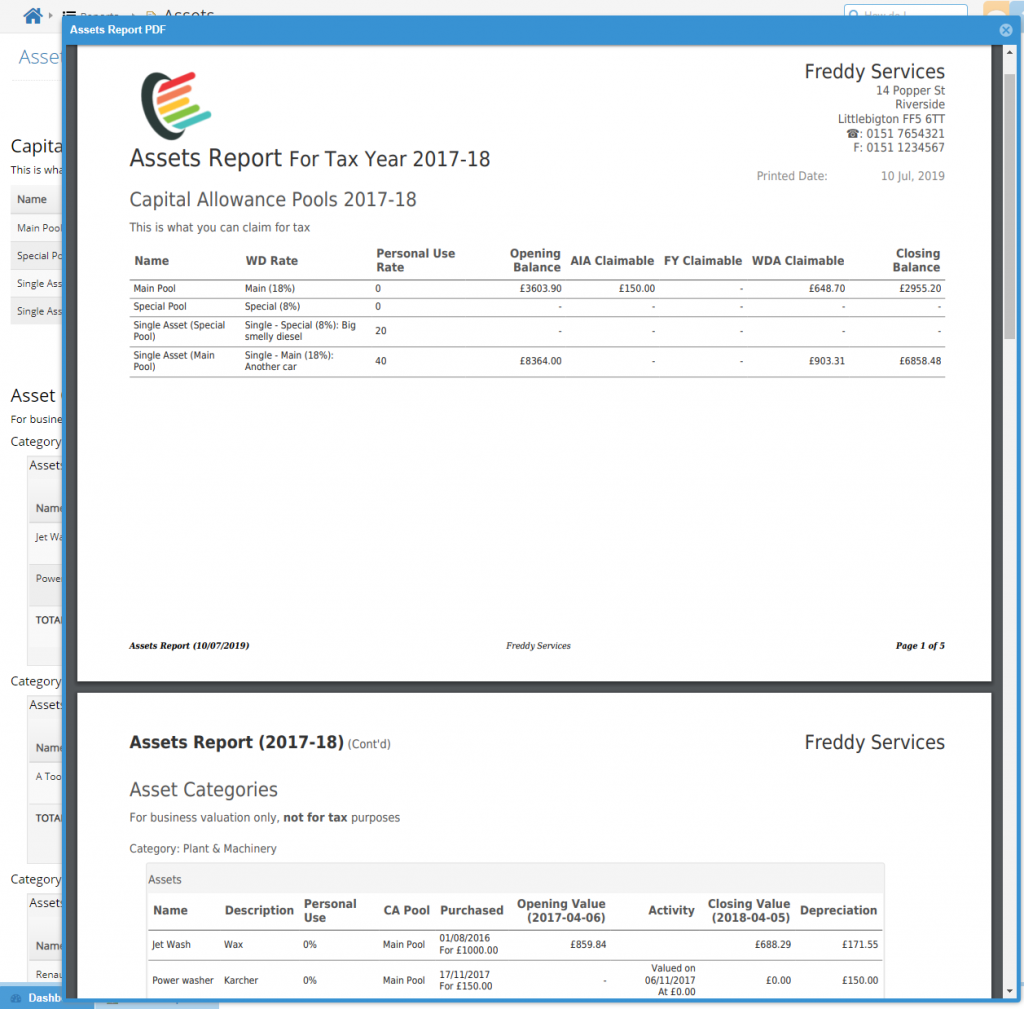Click the PDF viewer scroll up arrow
This screenshot has height=1009, width=1024.
[1010, 52]
